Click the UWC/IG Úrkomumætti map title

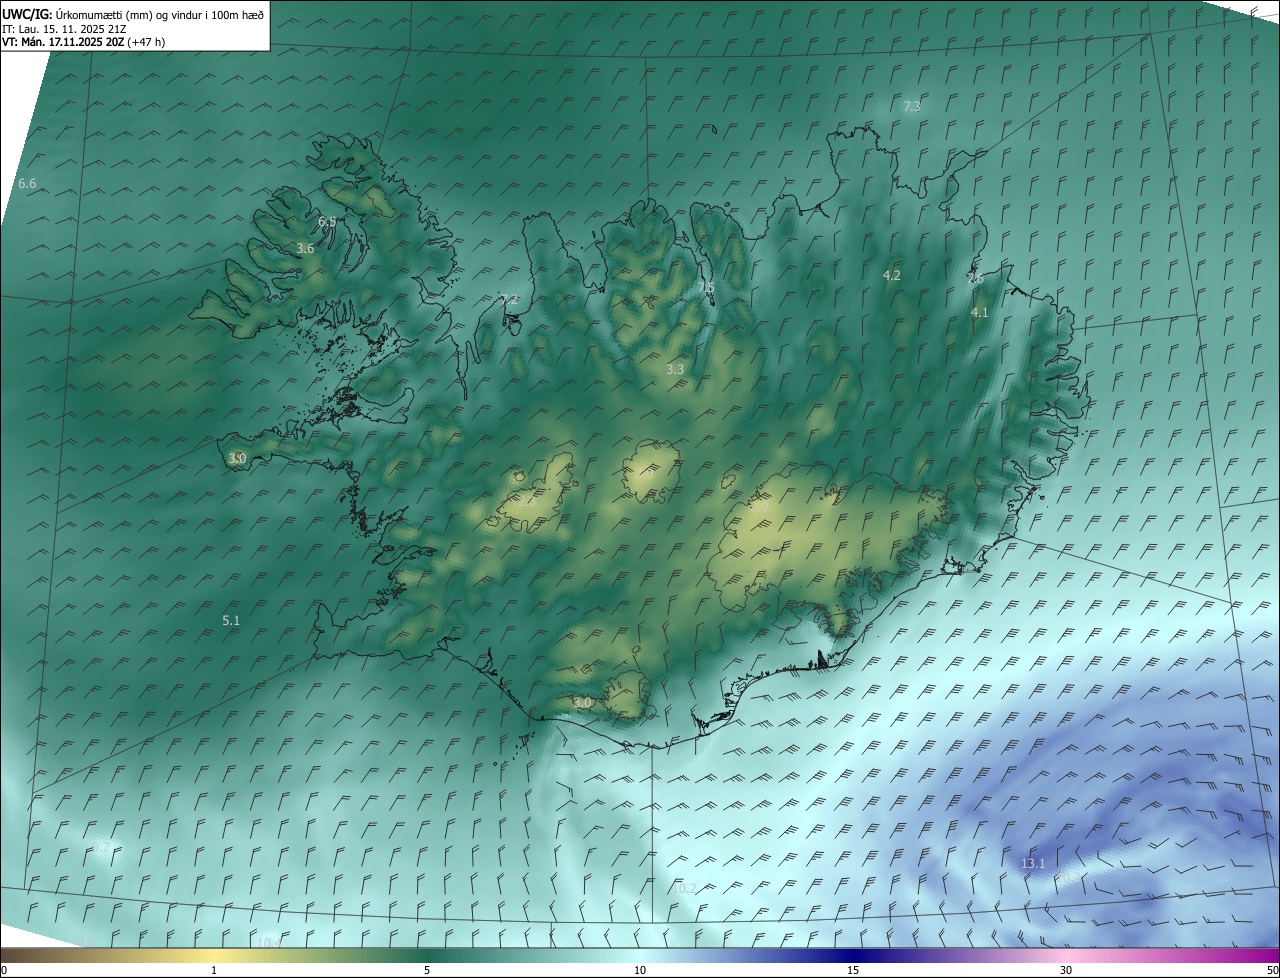tap(133, 15)
